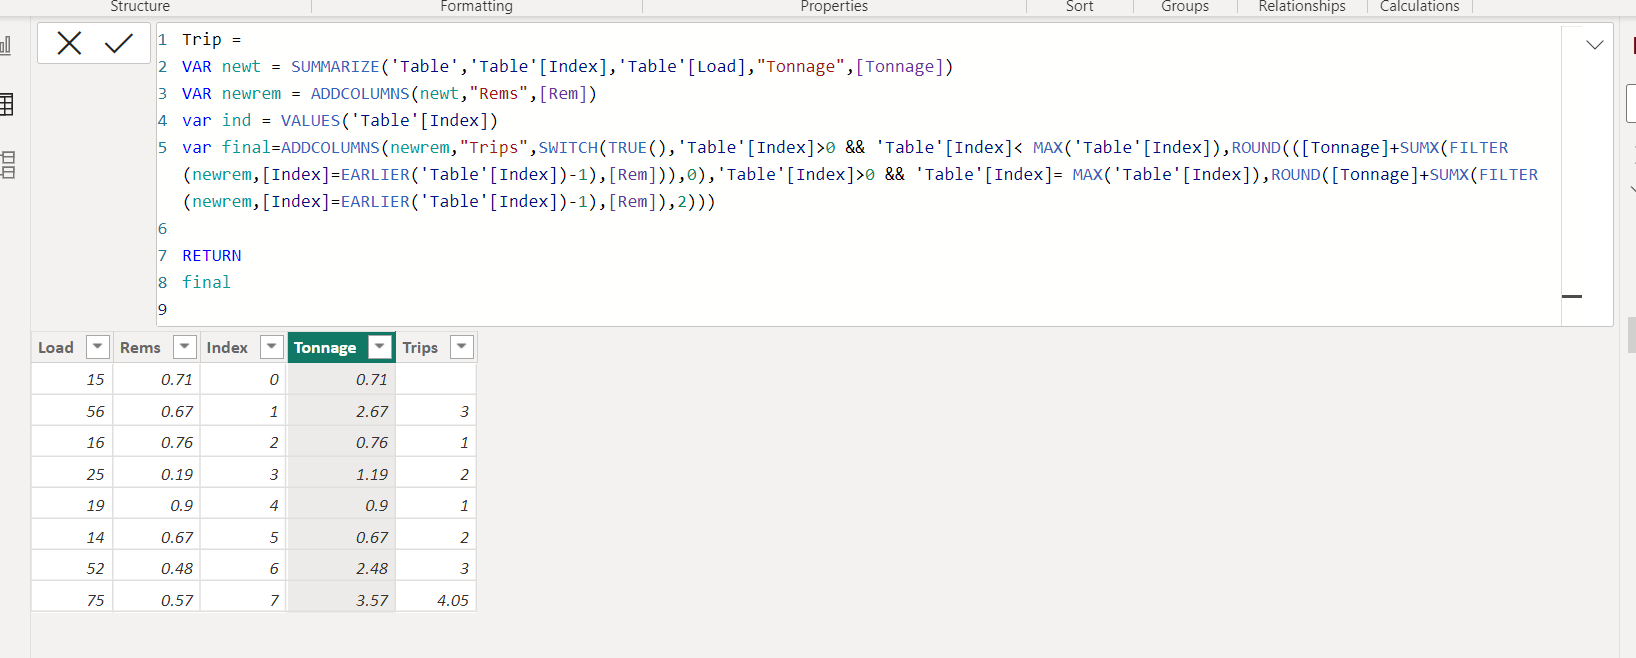Open the Sort ribbon group
The width and height of the screenshot is (1636, 658).
pos(1080,7)
